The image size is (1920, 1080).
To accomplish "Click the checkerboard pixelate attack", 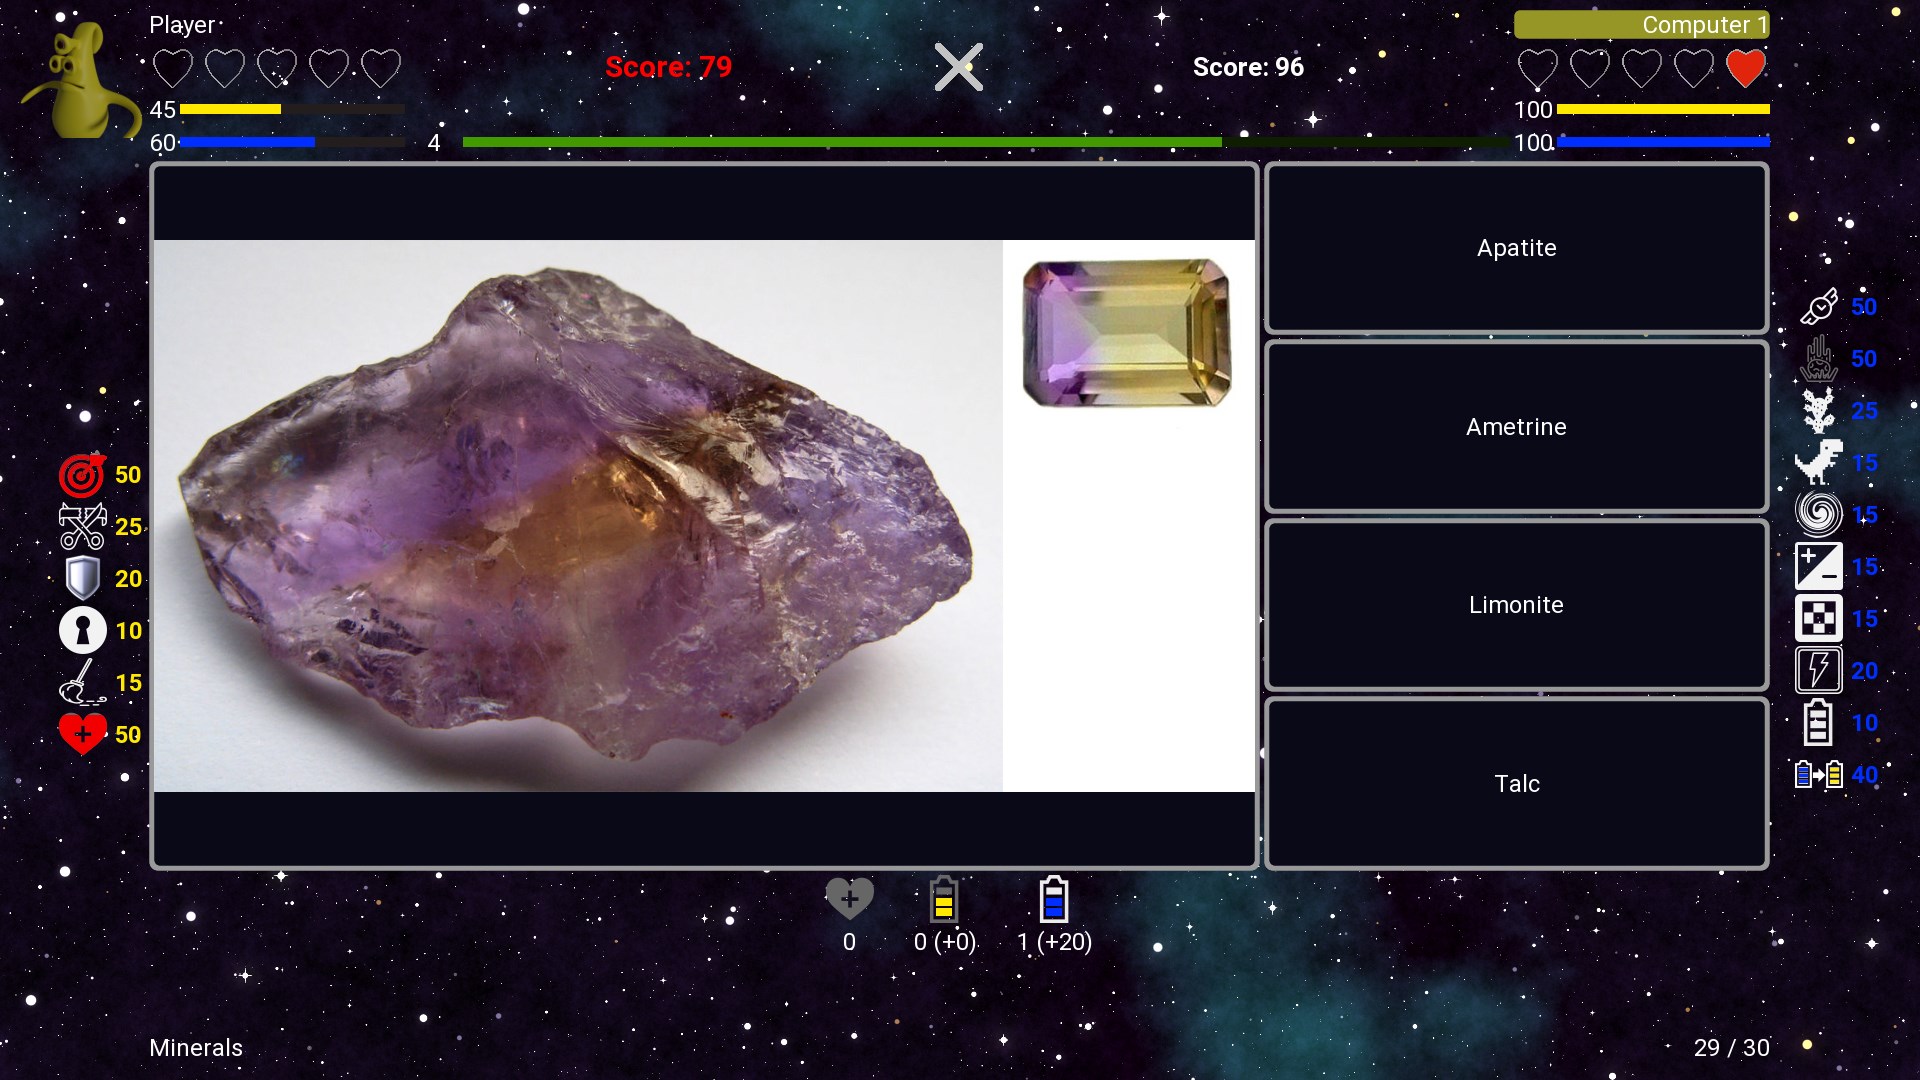I will click(1819, 619).
